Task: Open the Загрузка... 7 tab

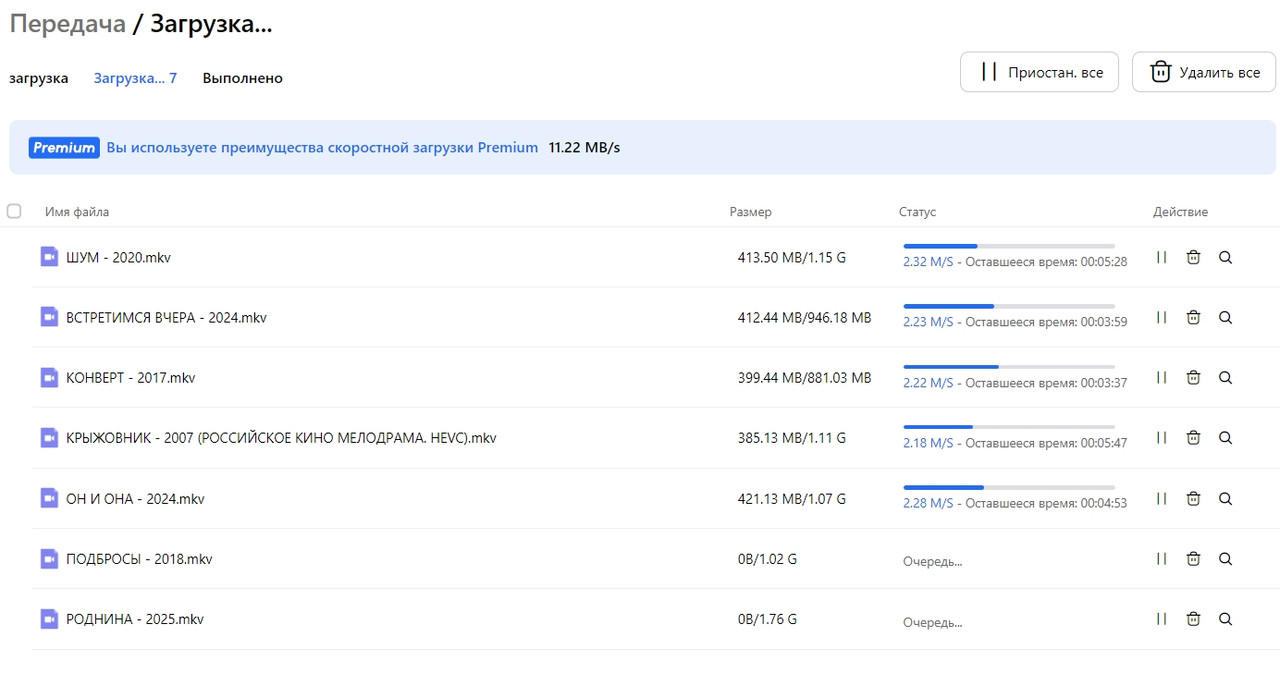Action: (135, 78)
